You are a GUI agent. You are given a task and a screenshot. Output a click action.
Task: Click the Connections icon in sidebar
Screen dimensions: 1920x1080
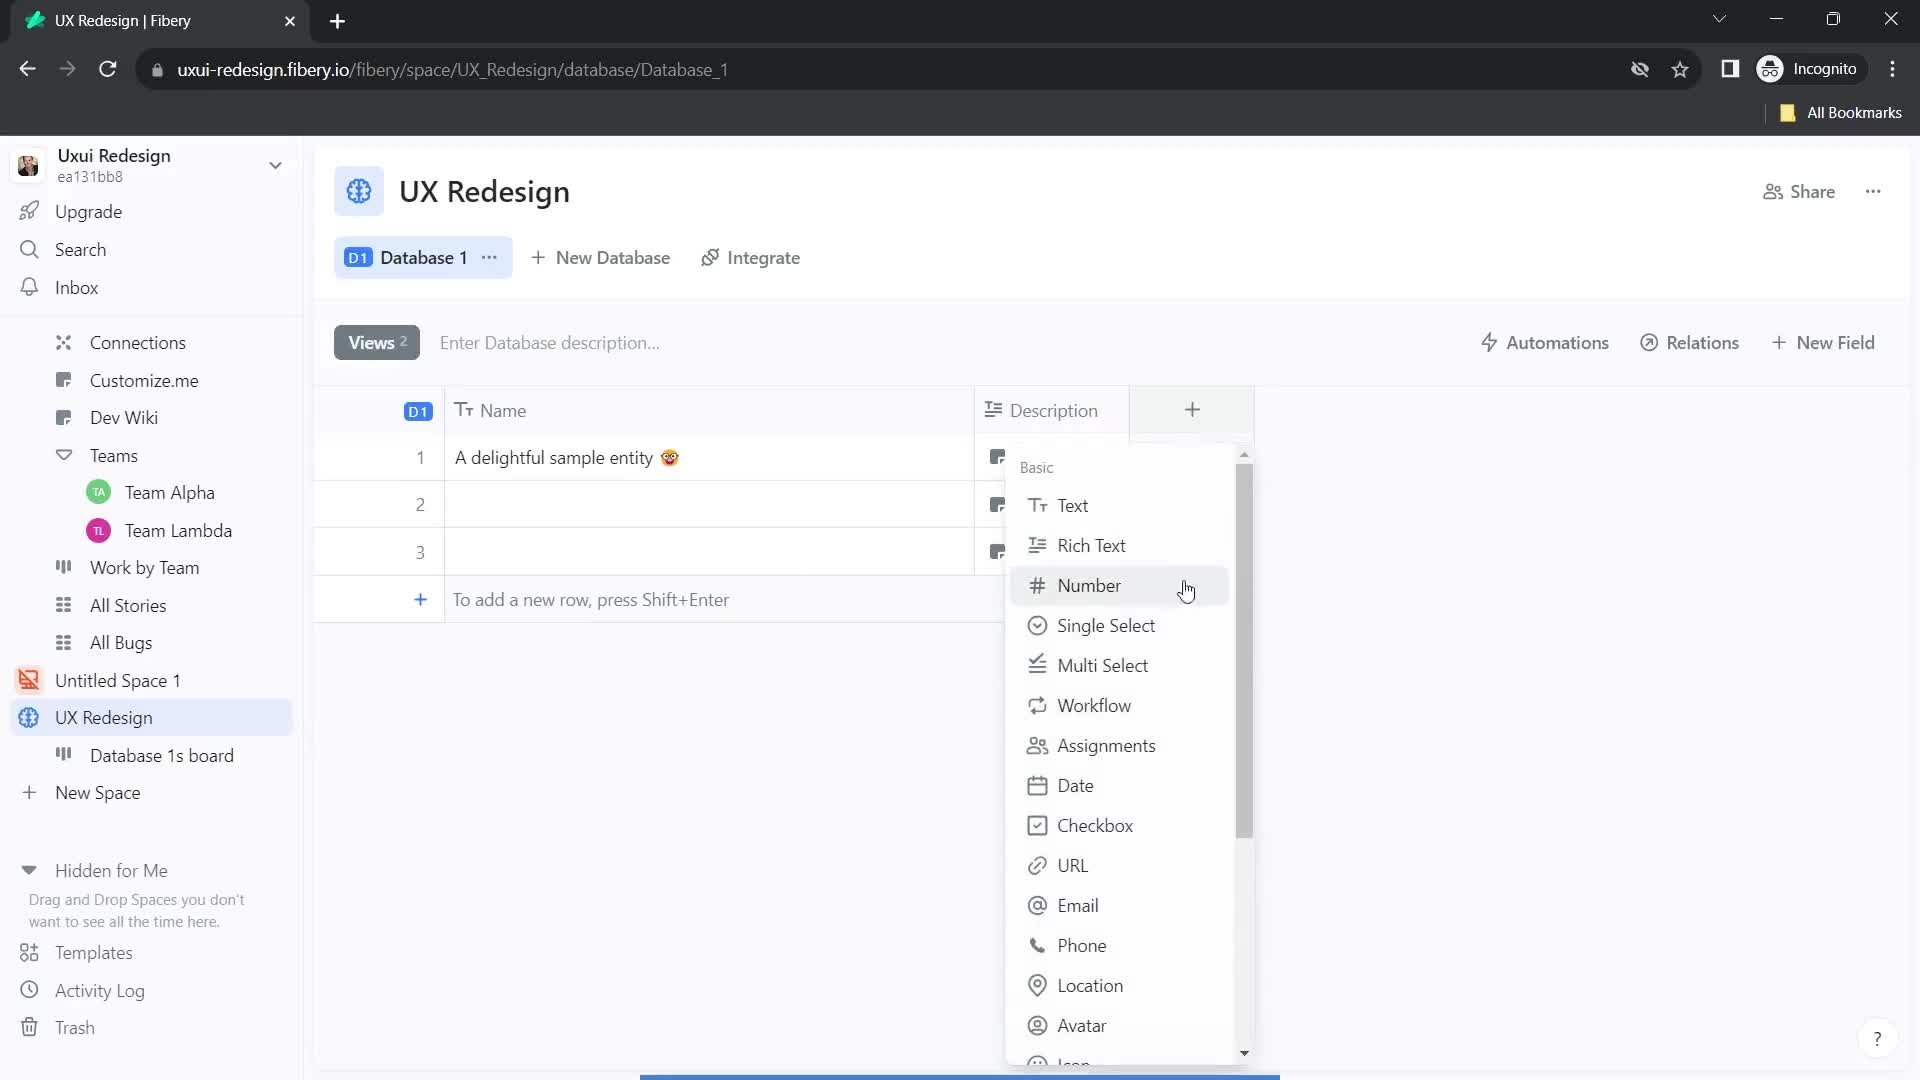pyautogui.click(x=63, y=342)
